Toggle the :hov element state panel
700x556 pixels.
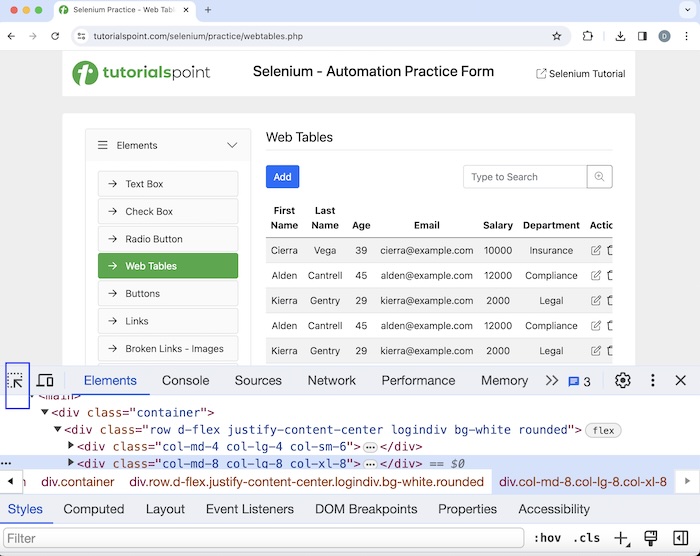tap(547, 538)
